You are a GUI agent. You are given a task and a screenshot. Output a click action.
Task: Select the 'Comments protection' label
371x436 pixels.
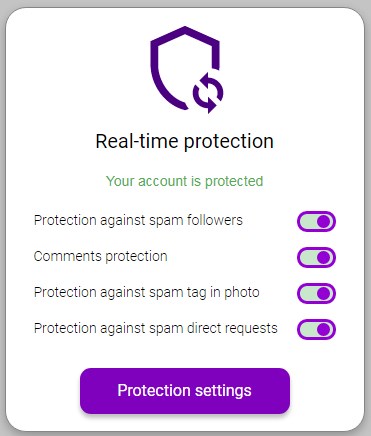click(x=101, y=257)
